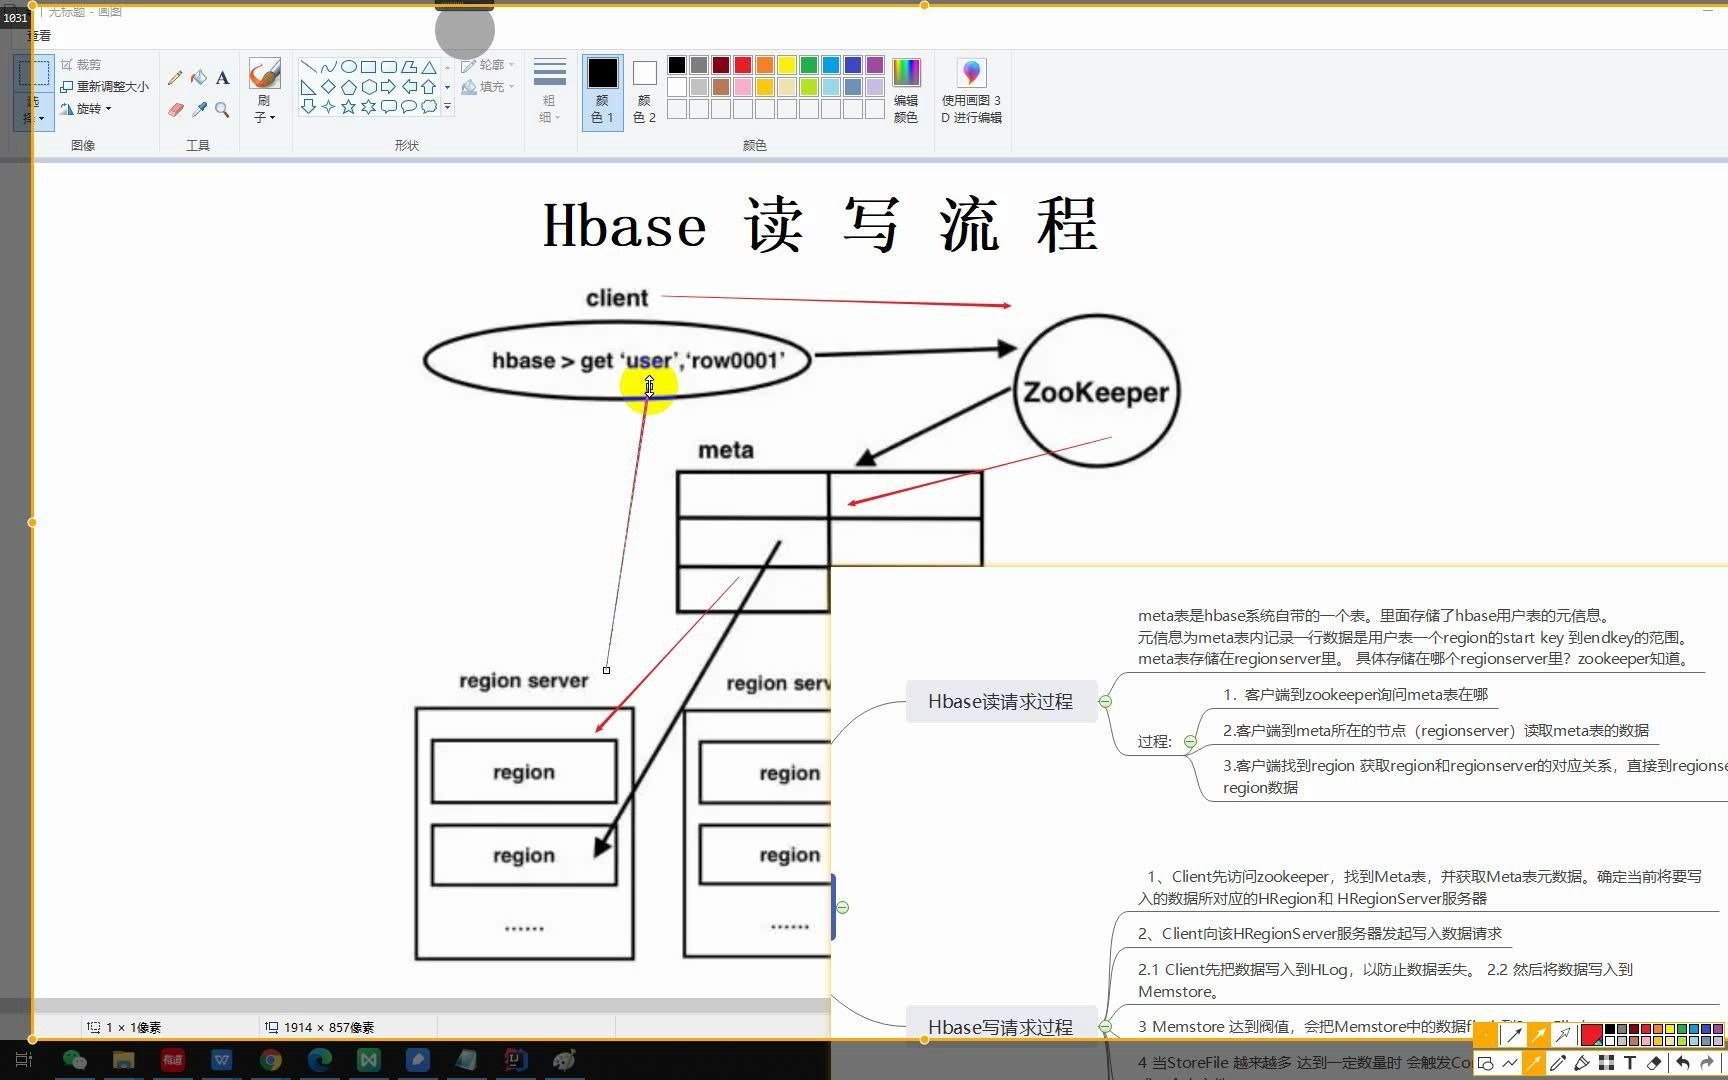The height and width of the screenshot is (1080, 1728).
Task: Select the Fill with color bucket tool
Action: 199,78
